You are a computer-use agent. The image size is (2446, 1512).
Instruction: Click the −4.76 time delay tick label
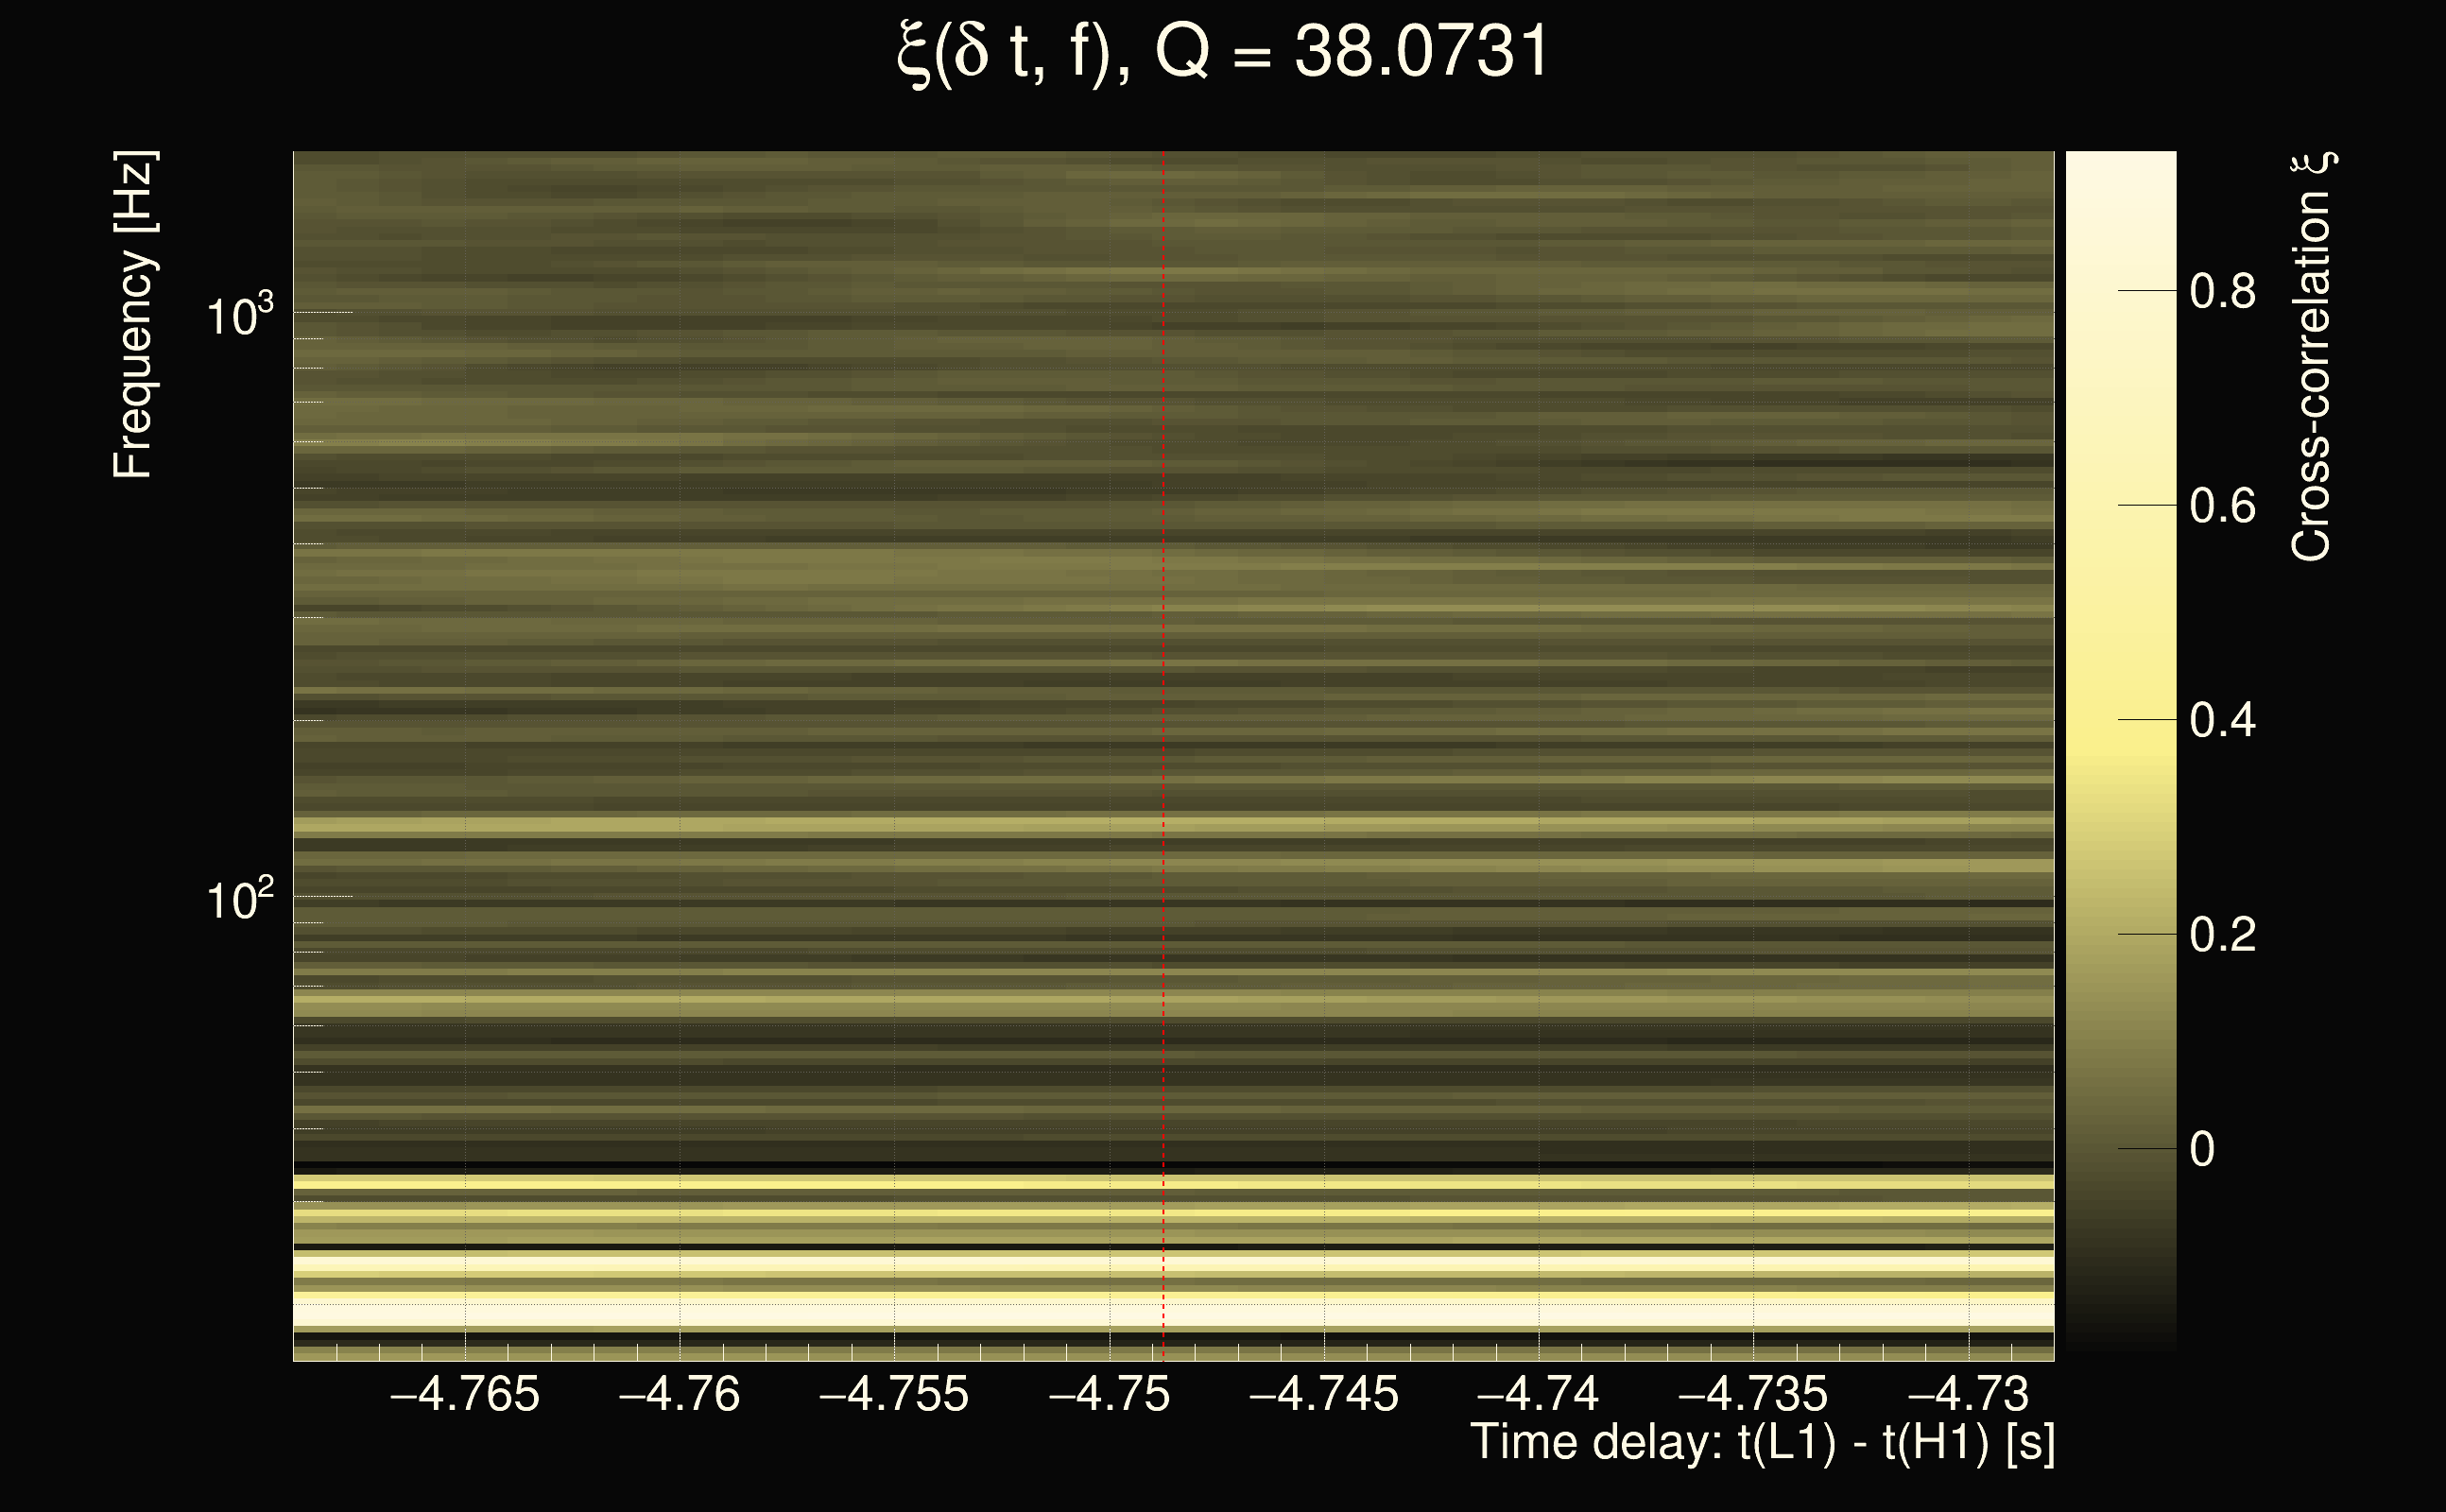[x=680, y=1394]
